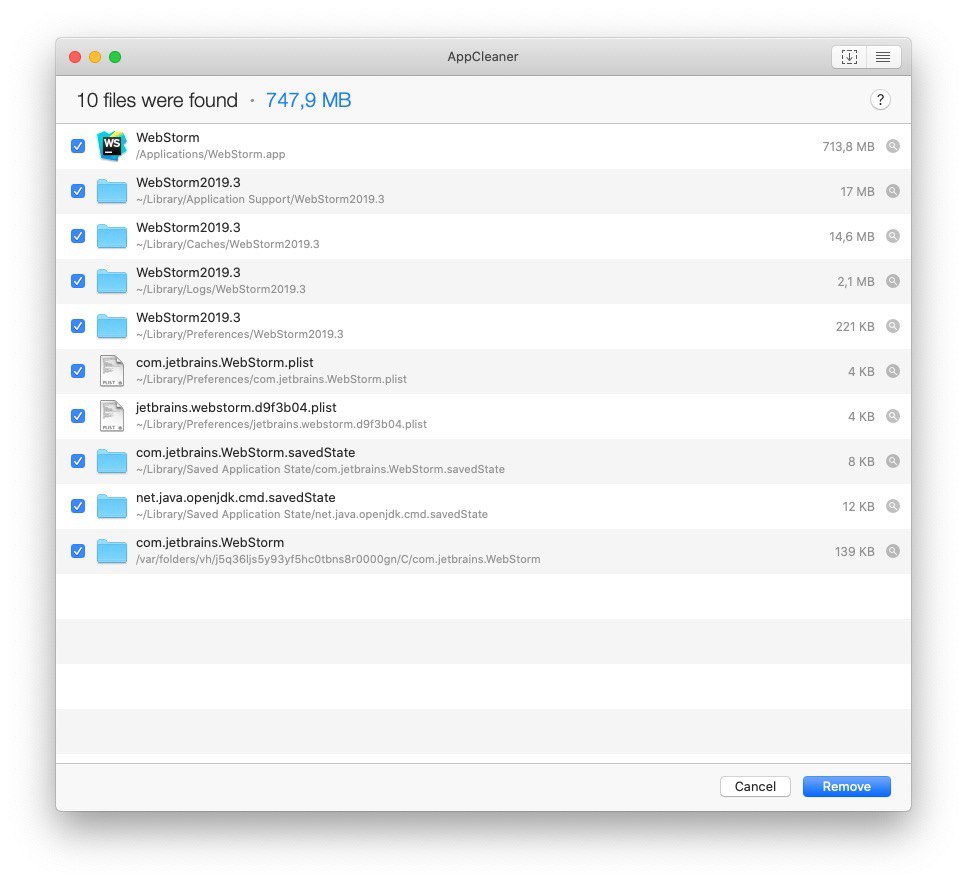Click the WebStorm application icon
This screenshot has width=967, height=885.
pyautogui.click(x=112, y=146)
